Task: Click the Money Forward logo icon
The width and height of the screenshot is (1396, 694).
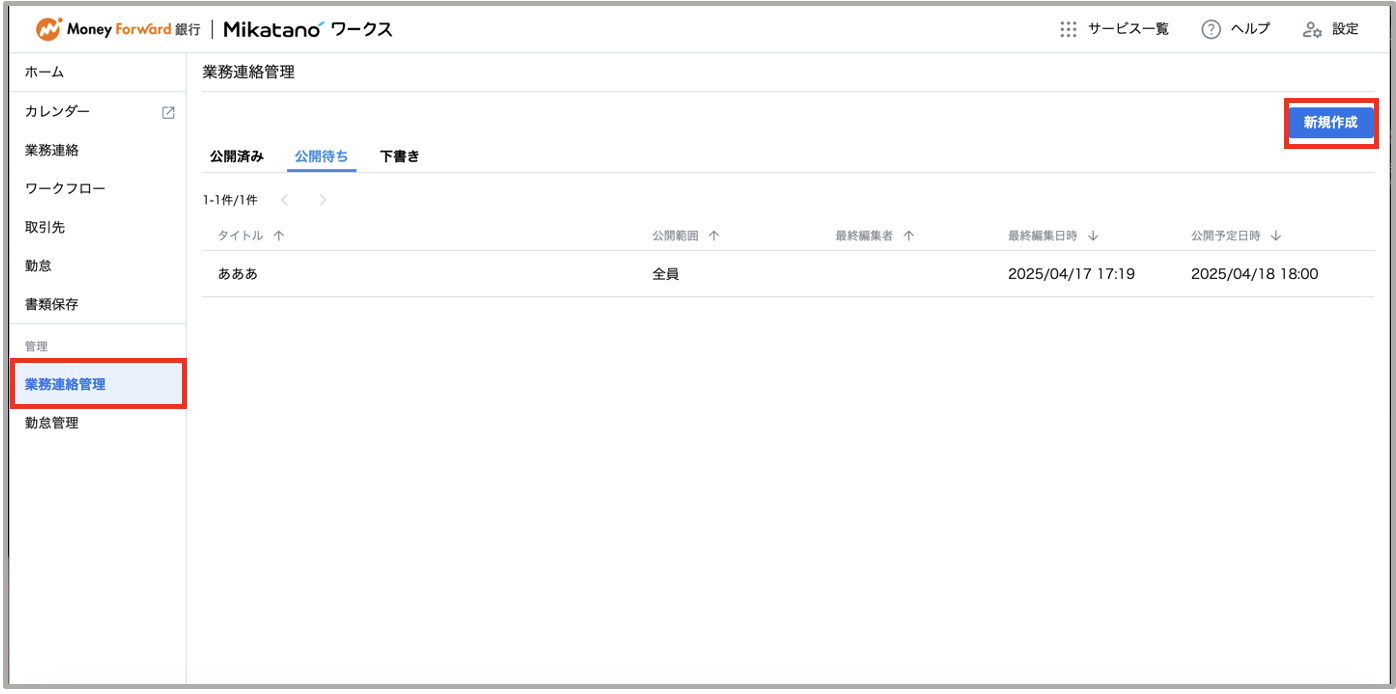Action: (x=48, y=29)
